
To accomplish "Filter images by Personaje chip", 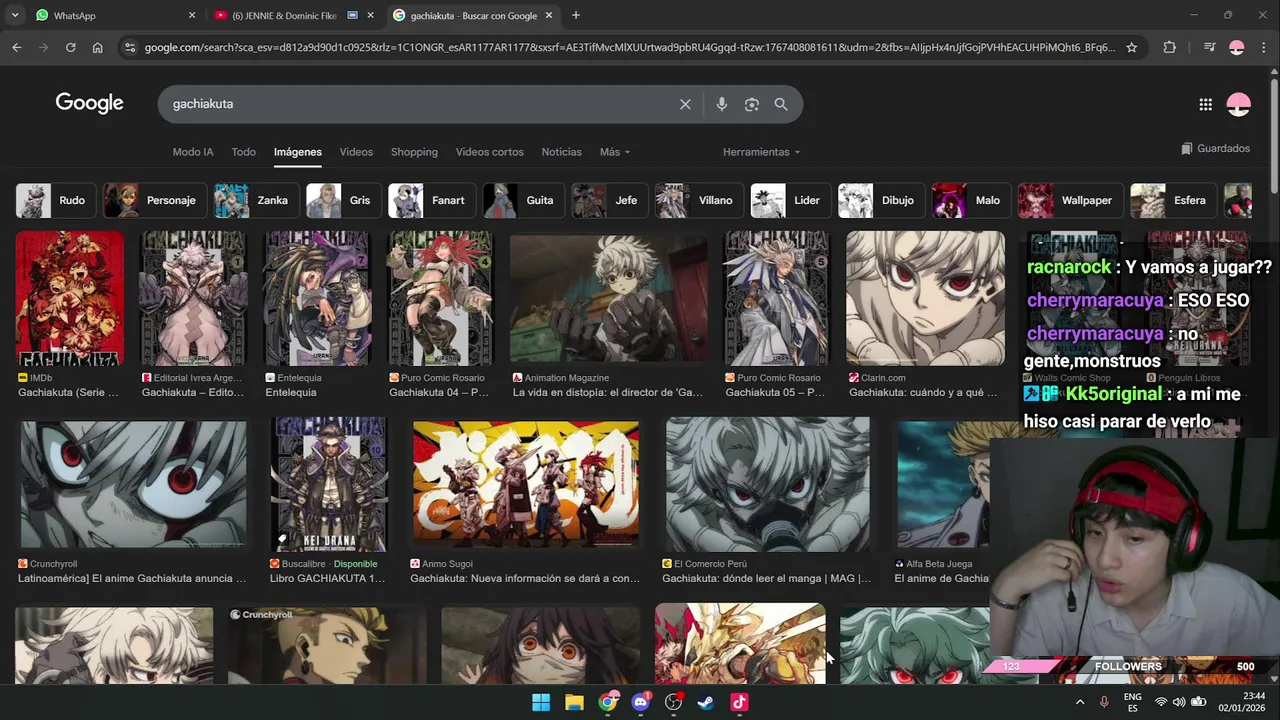I will 154,200.
